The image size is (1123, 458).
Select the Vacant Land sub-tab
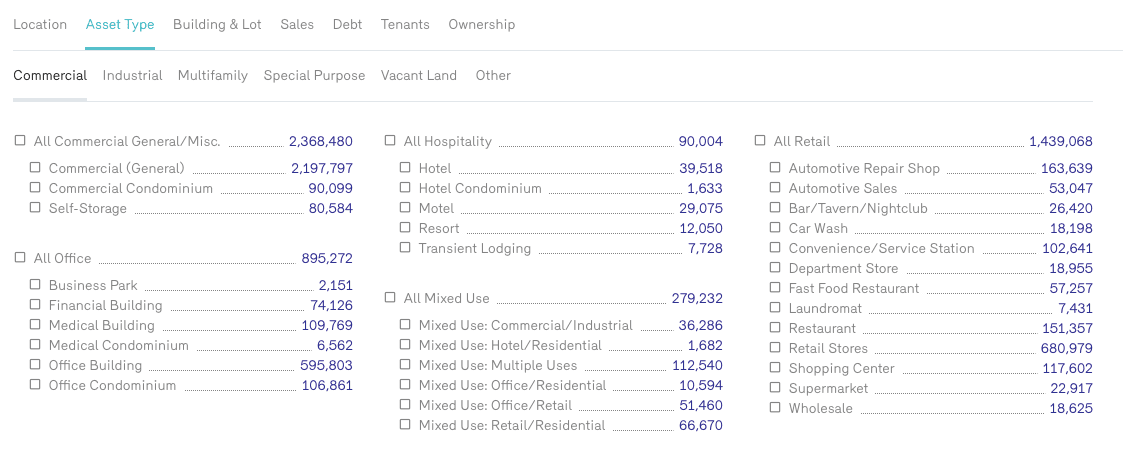pyautogui.click(x=419, y=75)
